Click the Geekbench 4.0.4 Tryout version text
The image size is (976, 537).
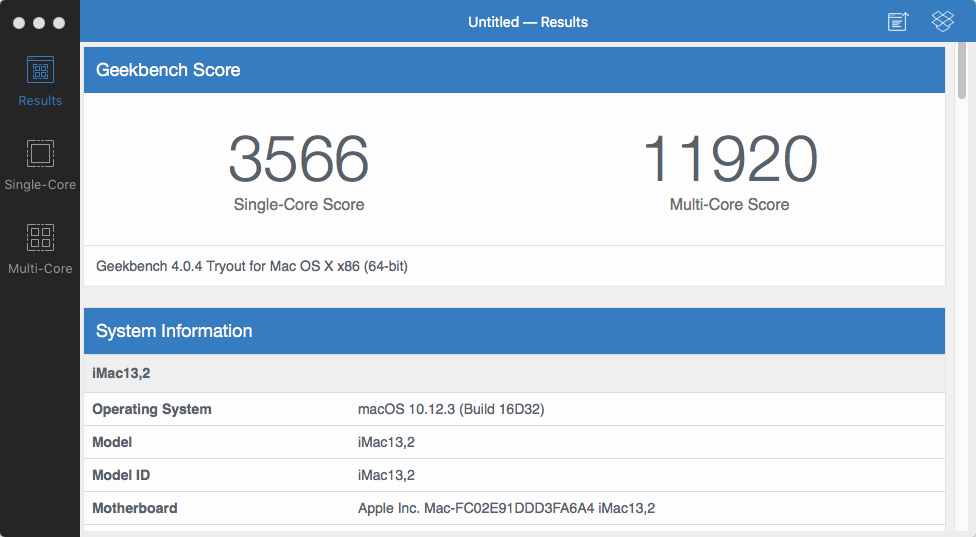point(251,266)
